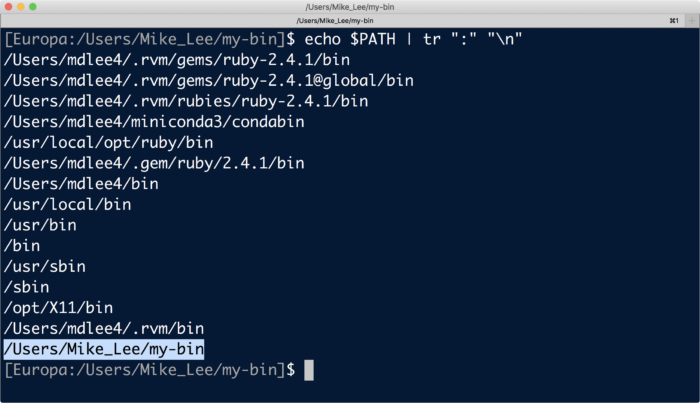Click the /Users/mdlee4/.rvm/bin path line
The width and height of the screenshot is (700, 403).
coord(104,328)
